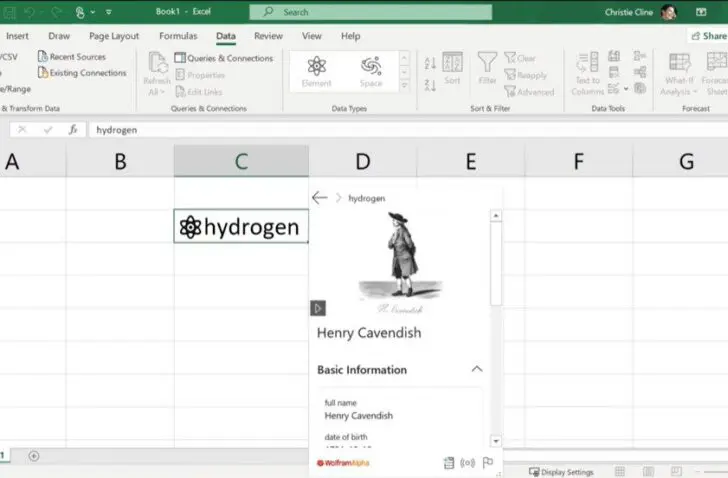Select column E header
The image size is (728, 478).
tap(471, 161)
